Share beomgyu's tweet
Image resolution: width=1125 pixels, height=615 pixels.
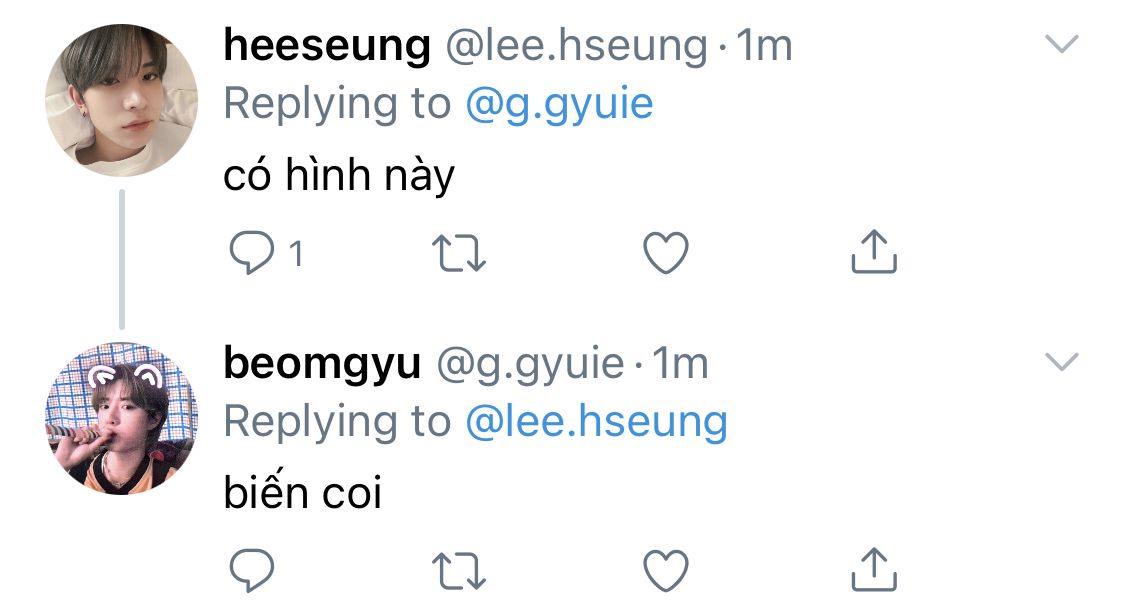pyautogui.click(x=873, y=569)
